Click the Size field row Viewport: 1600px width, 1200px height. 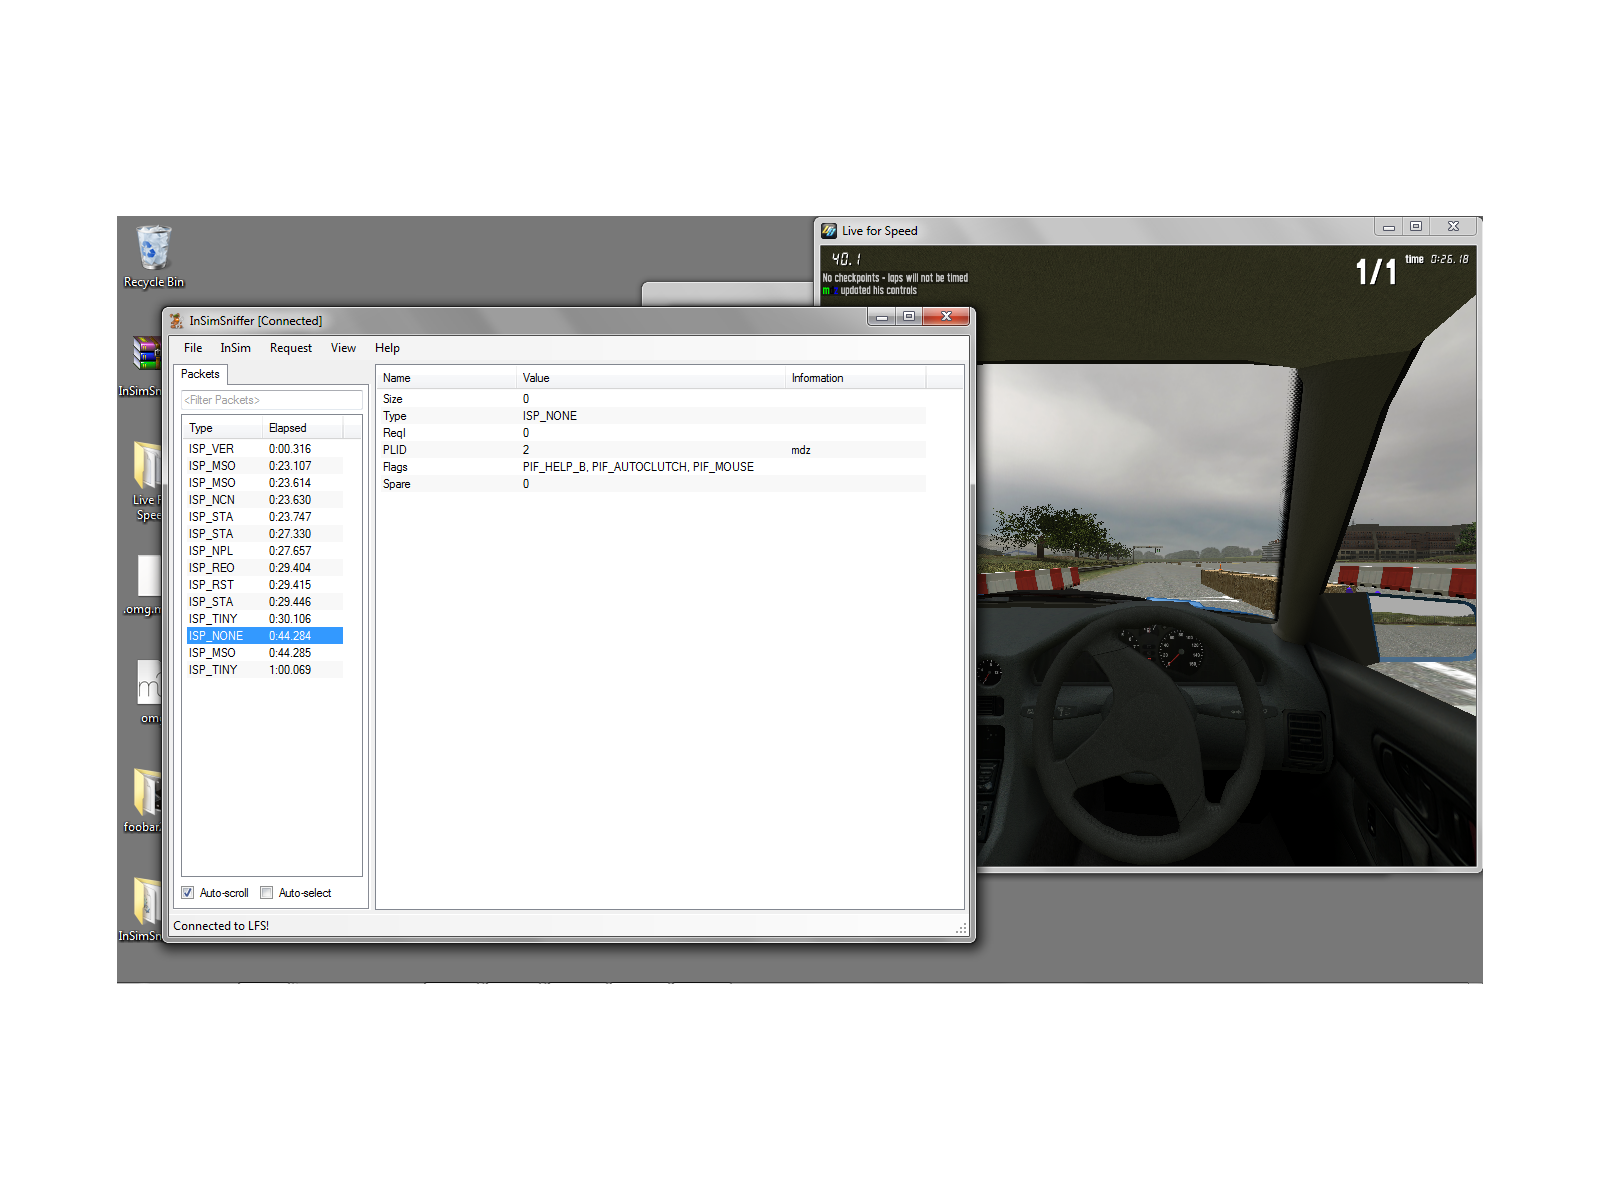point(652,399)
